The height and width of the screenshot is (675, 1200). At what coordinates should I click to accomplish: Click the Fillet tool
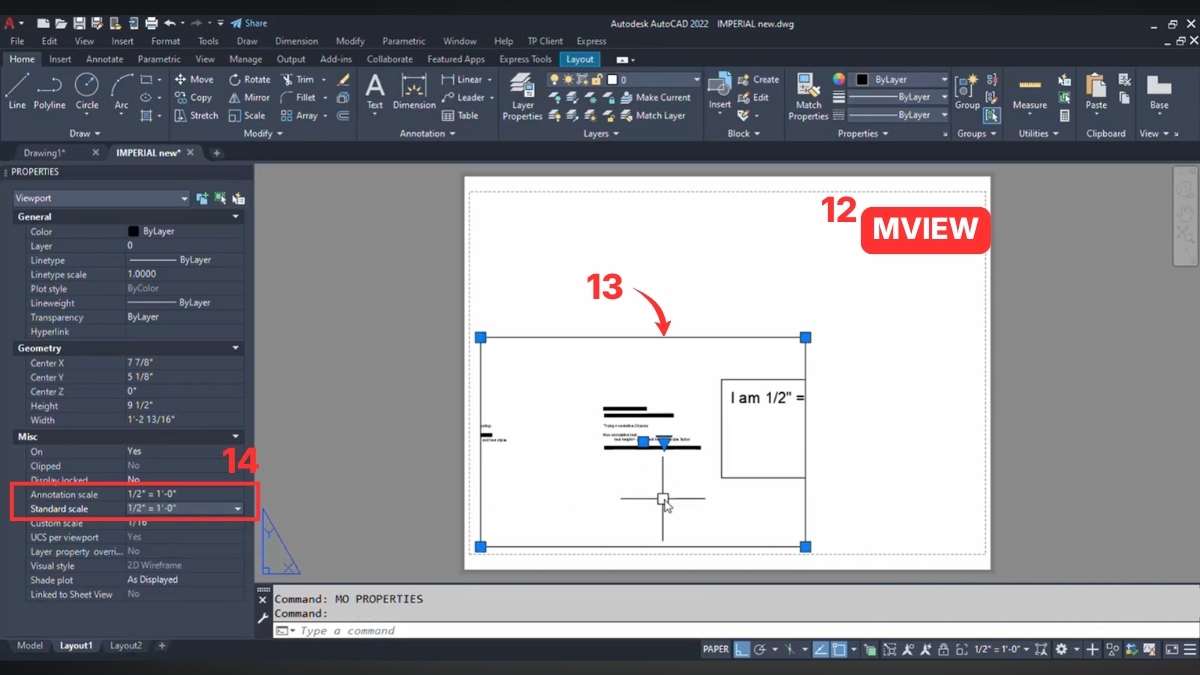coord(298,97)
